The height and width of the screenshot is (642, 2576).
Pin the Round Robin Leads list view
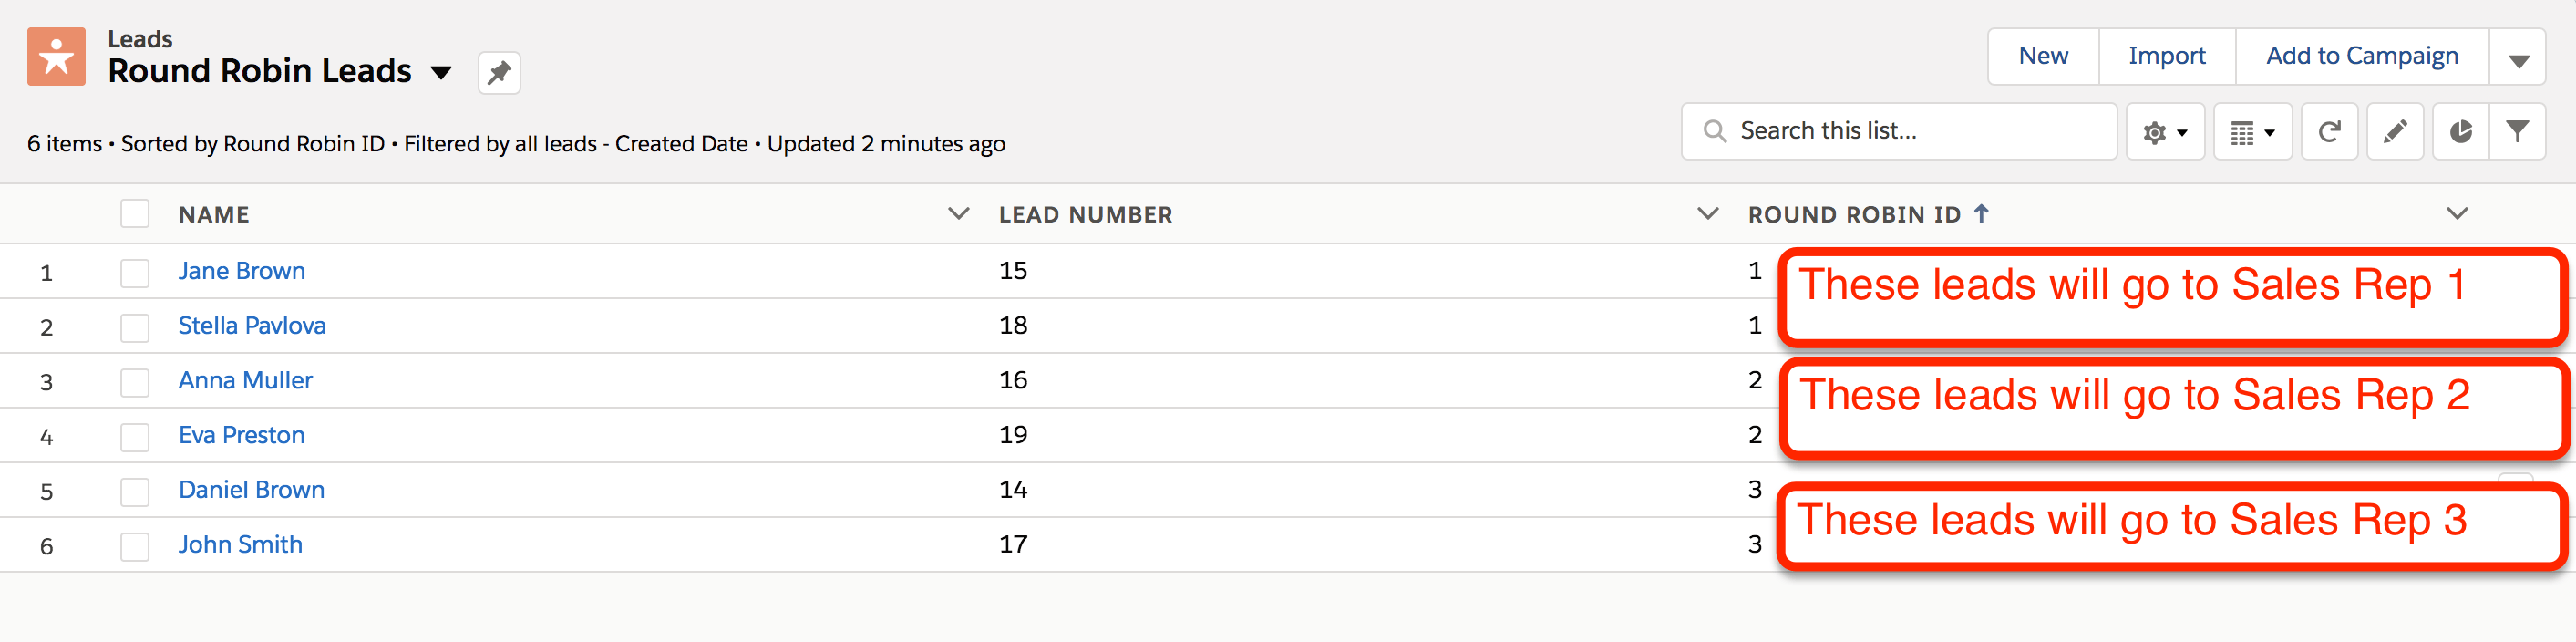tap(498, 72)
